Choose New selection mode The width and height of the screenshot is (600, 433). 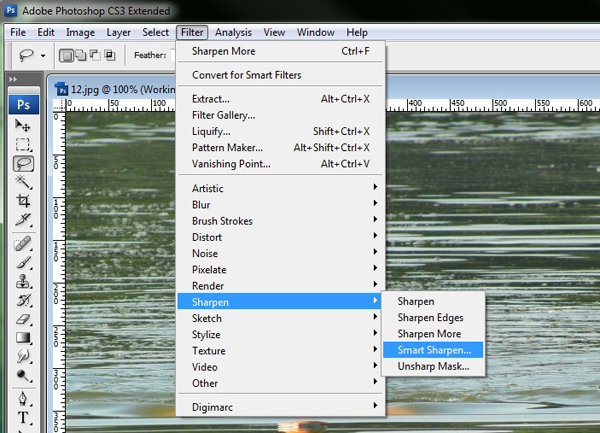pos(67,56)
